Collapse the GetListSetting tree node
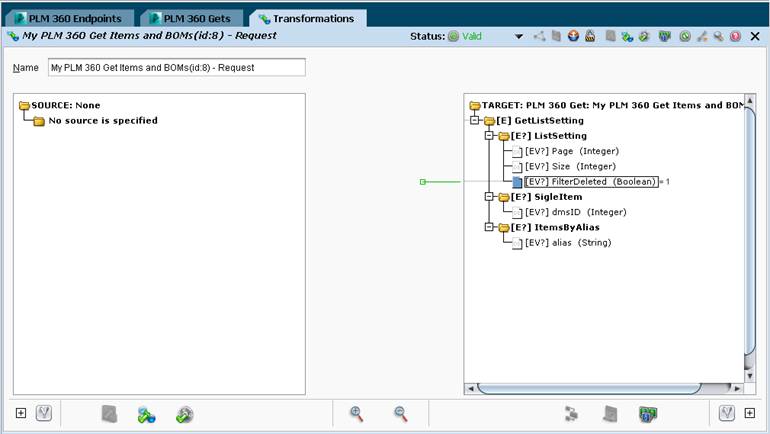 click(x=474, y=120)
